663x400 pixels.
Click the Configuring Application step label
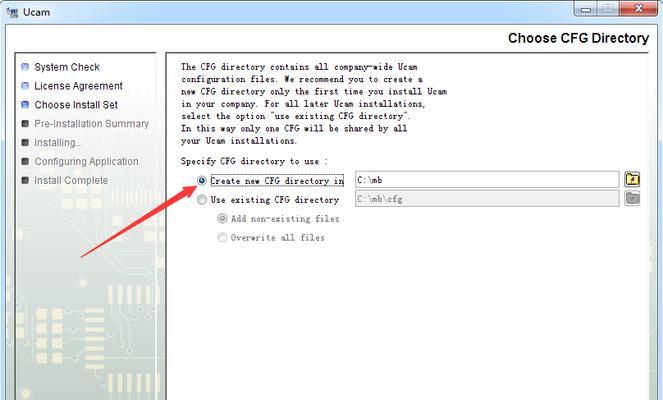[x=86, y=162]
